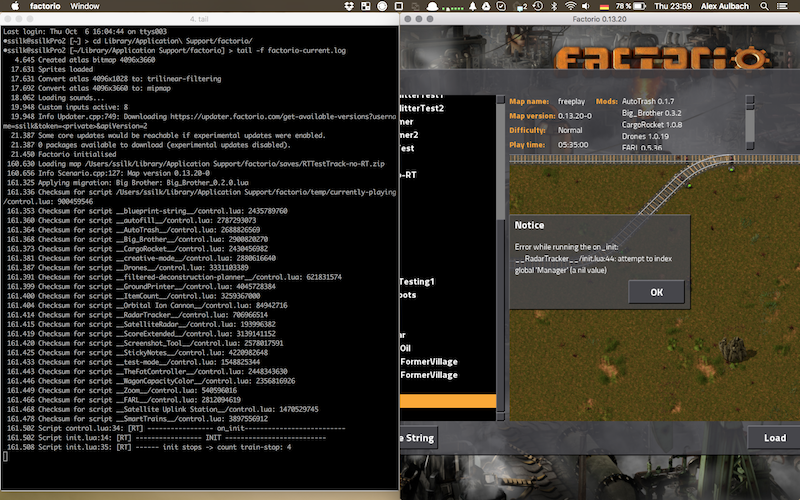Image resolution: width=800 pixels, height=500 pixels.
Task: Open the Wi-Fi status menu
Action: click(570, 6)
